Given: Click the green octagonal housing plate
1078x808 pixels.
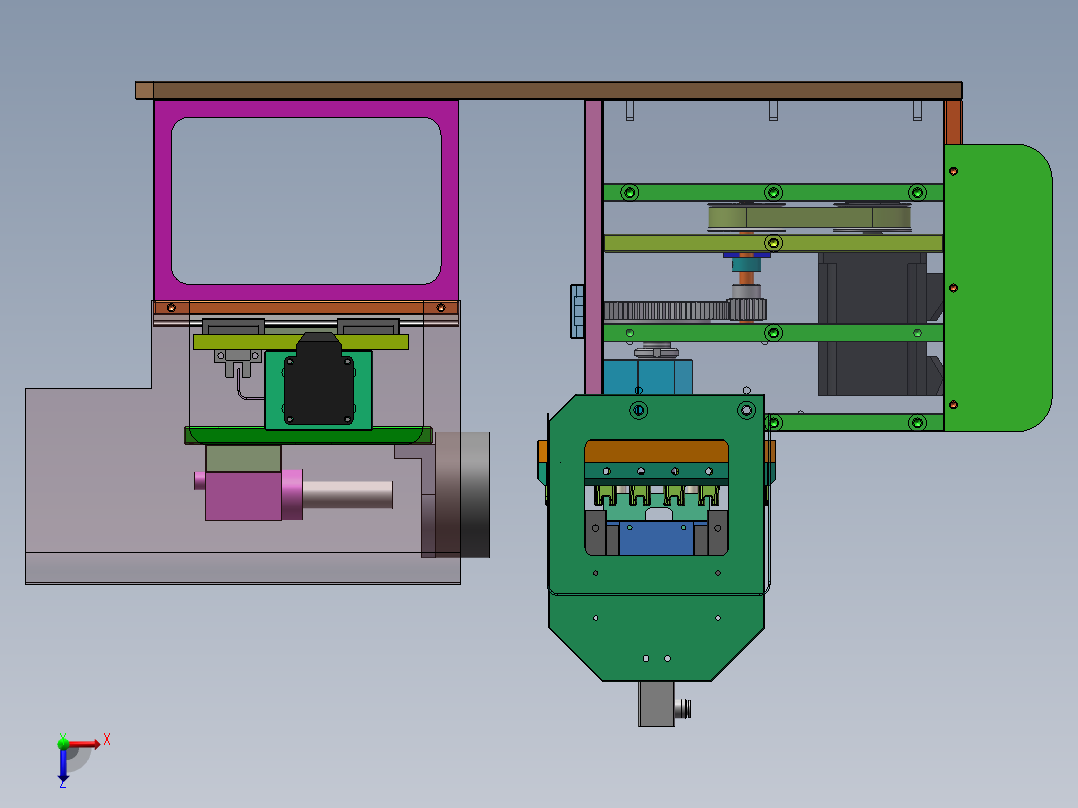Looking at the screenshot, I should (657, 538).
